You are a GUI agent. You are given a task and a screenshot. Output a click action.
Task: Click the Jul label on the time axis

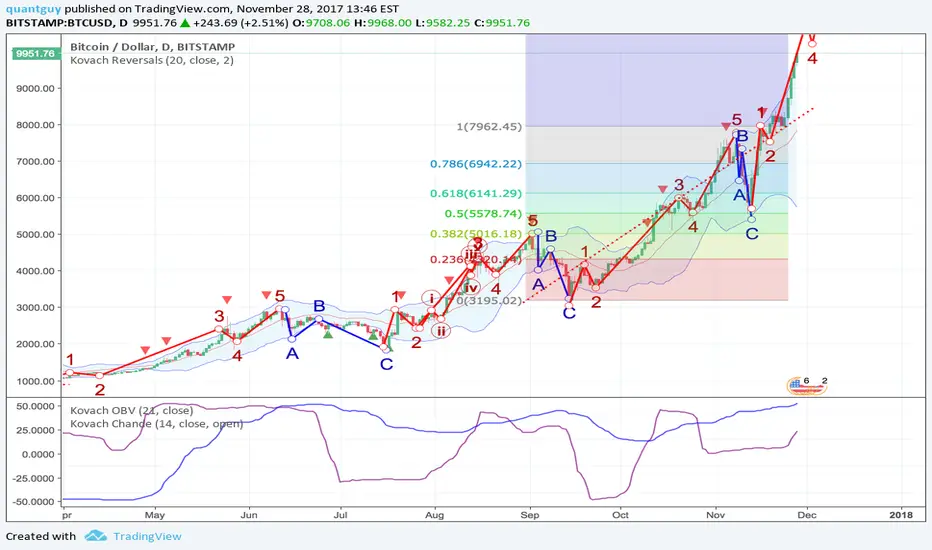tap(340, 515)
